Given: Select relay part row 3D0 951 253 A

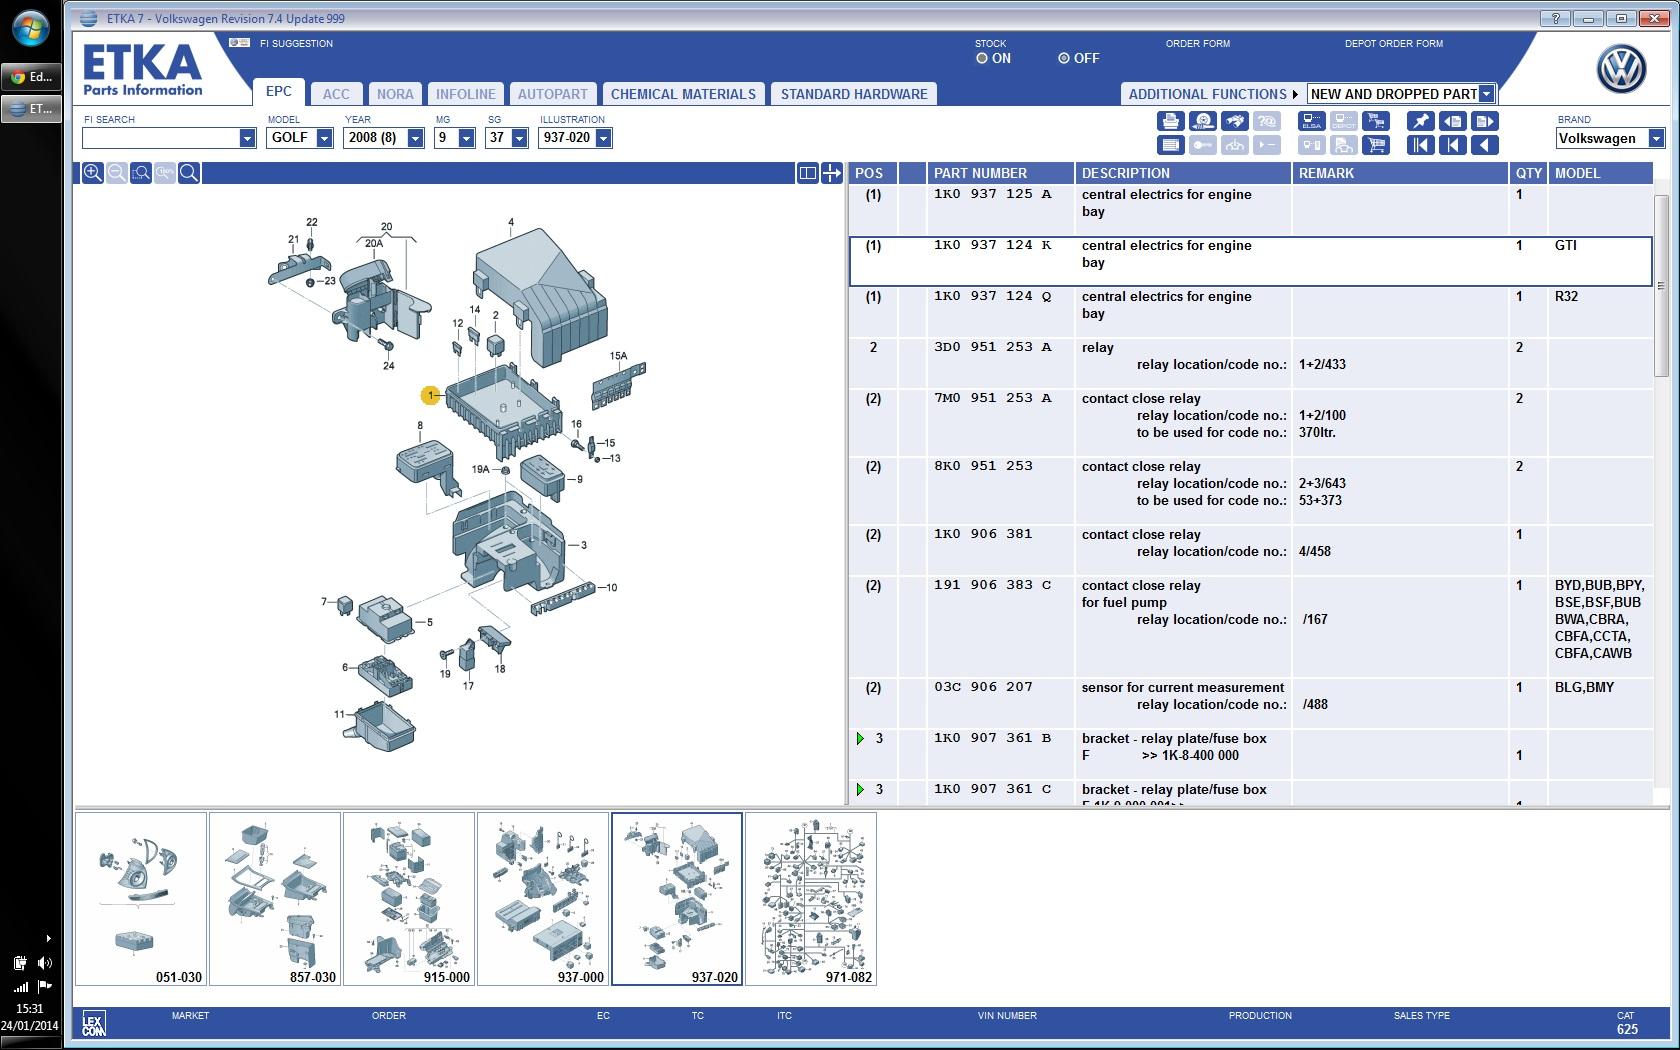Looking at the screenshot, I should [x=1250, y=363].
